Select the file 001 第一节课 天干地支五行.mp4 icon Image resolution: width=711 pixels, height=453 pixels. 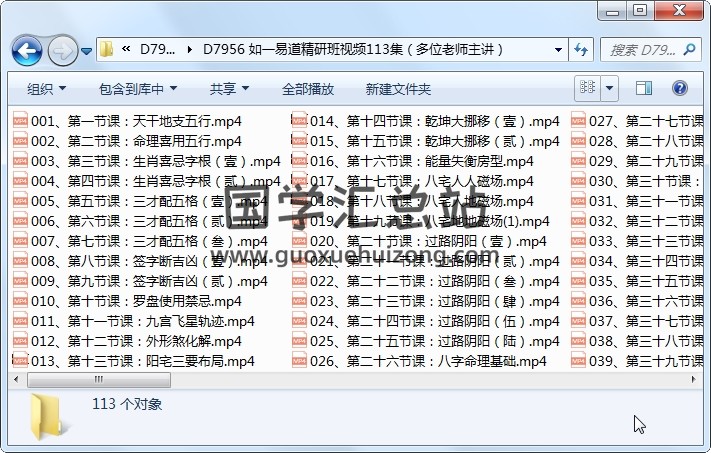(x=20, y=121)
